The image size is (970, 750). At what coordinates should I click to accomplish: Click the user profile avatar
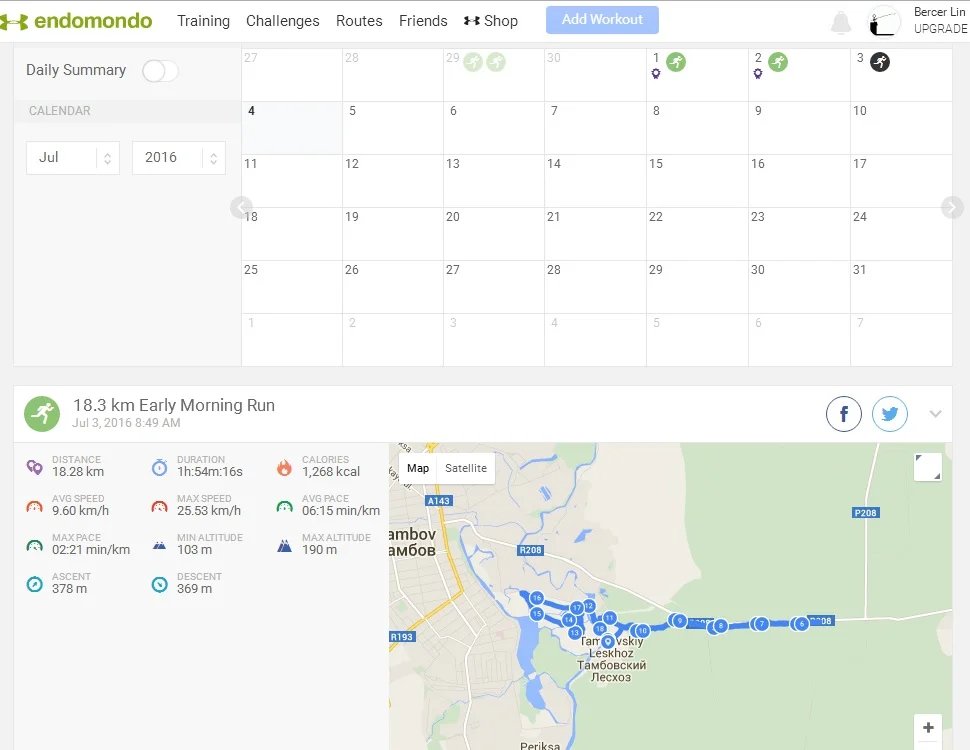click(x=884, y=21)
